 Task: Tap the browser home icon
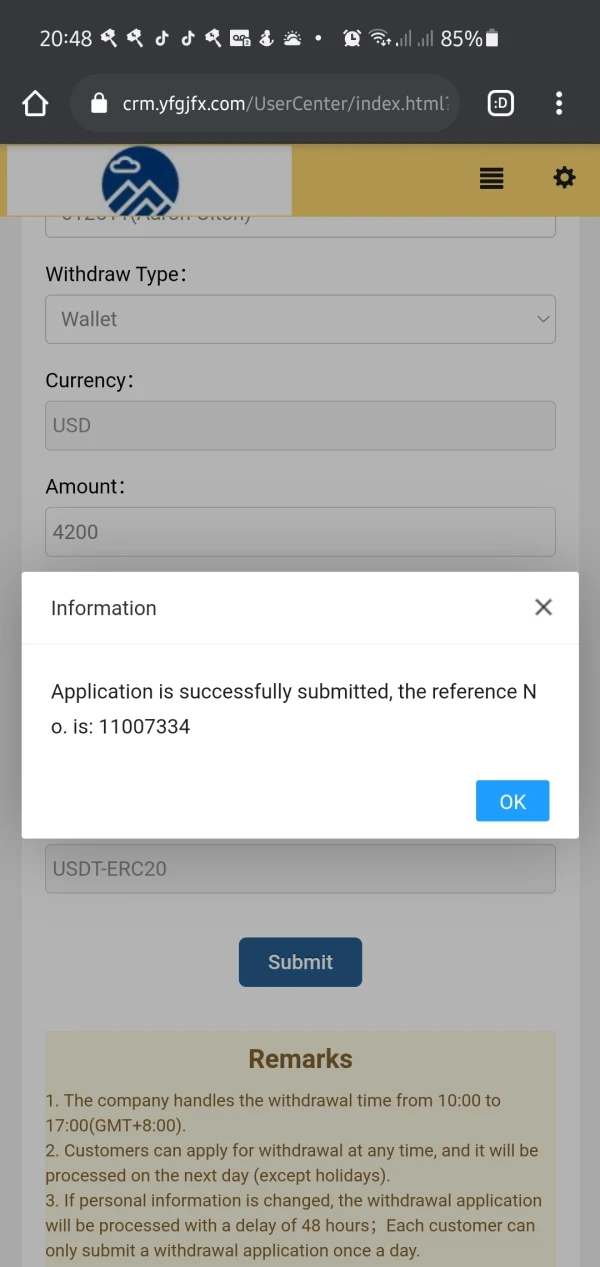click(35, 103)
